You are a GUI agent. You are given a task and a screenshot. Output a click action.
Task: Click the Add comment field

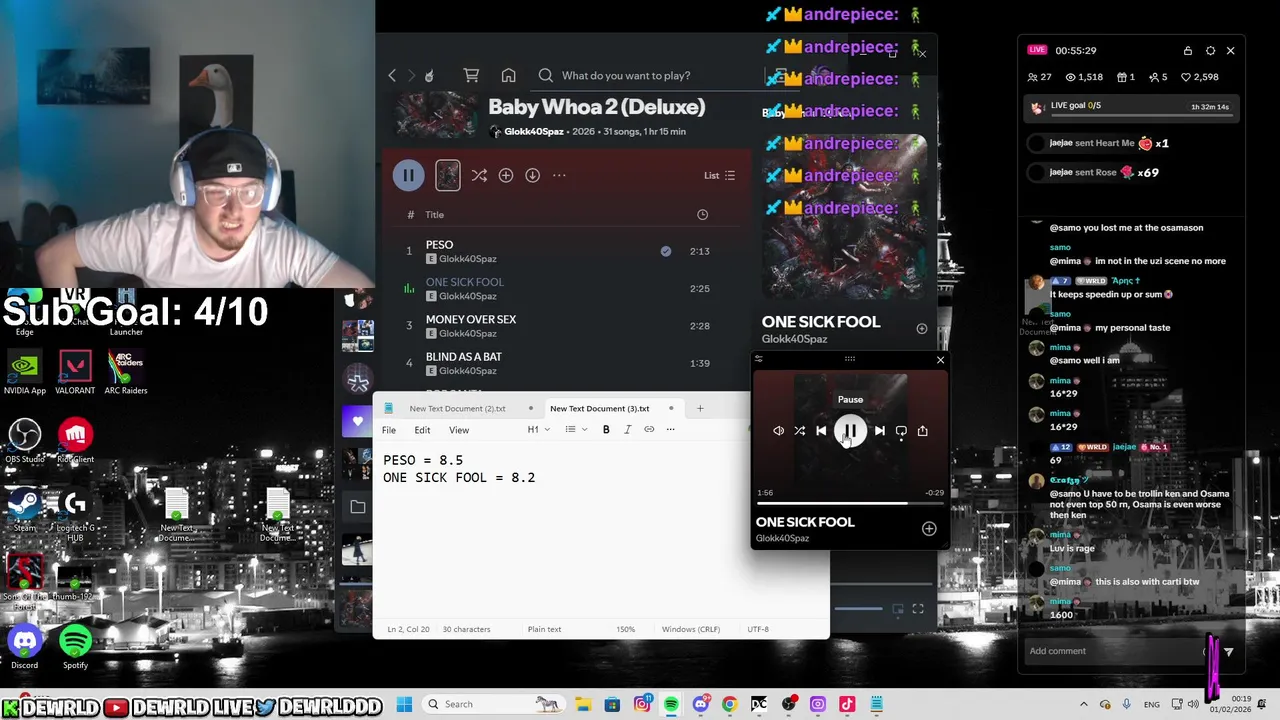click(1112, 651)
